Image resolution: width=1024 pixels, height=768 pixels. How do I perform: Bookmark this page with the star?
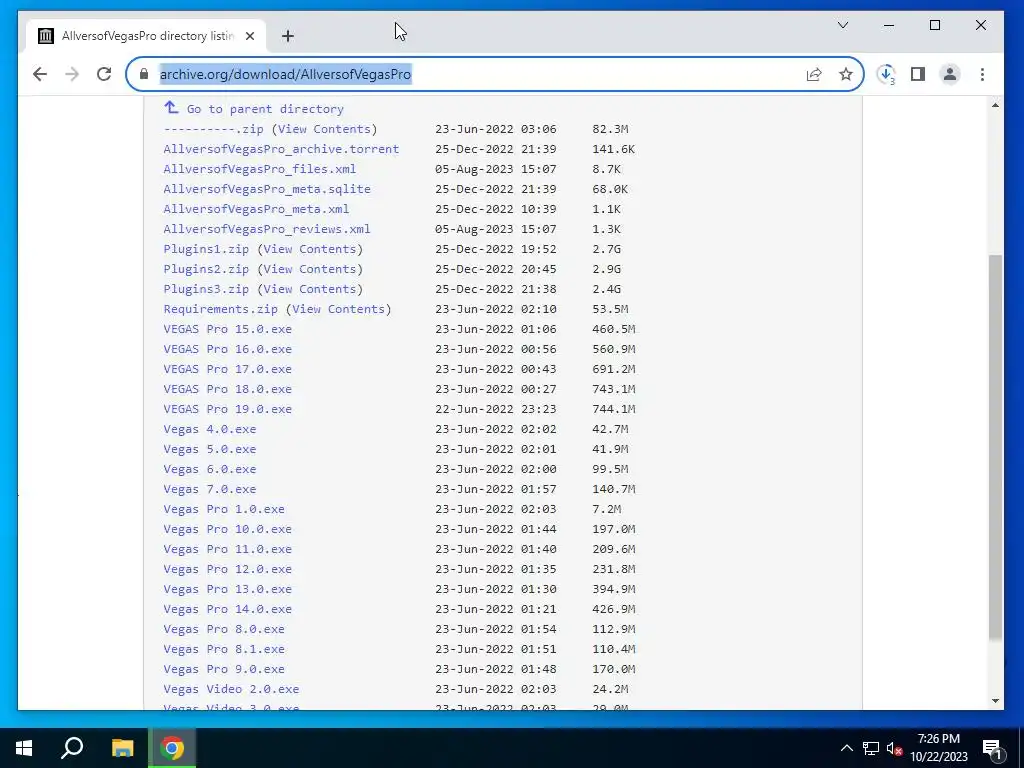[846, 74]
